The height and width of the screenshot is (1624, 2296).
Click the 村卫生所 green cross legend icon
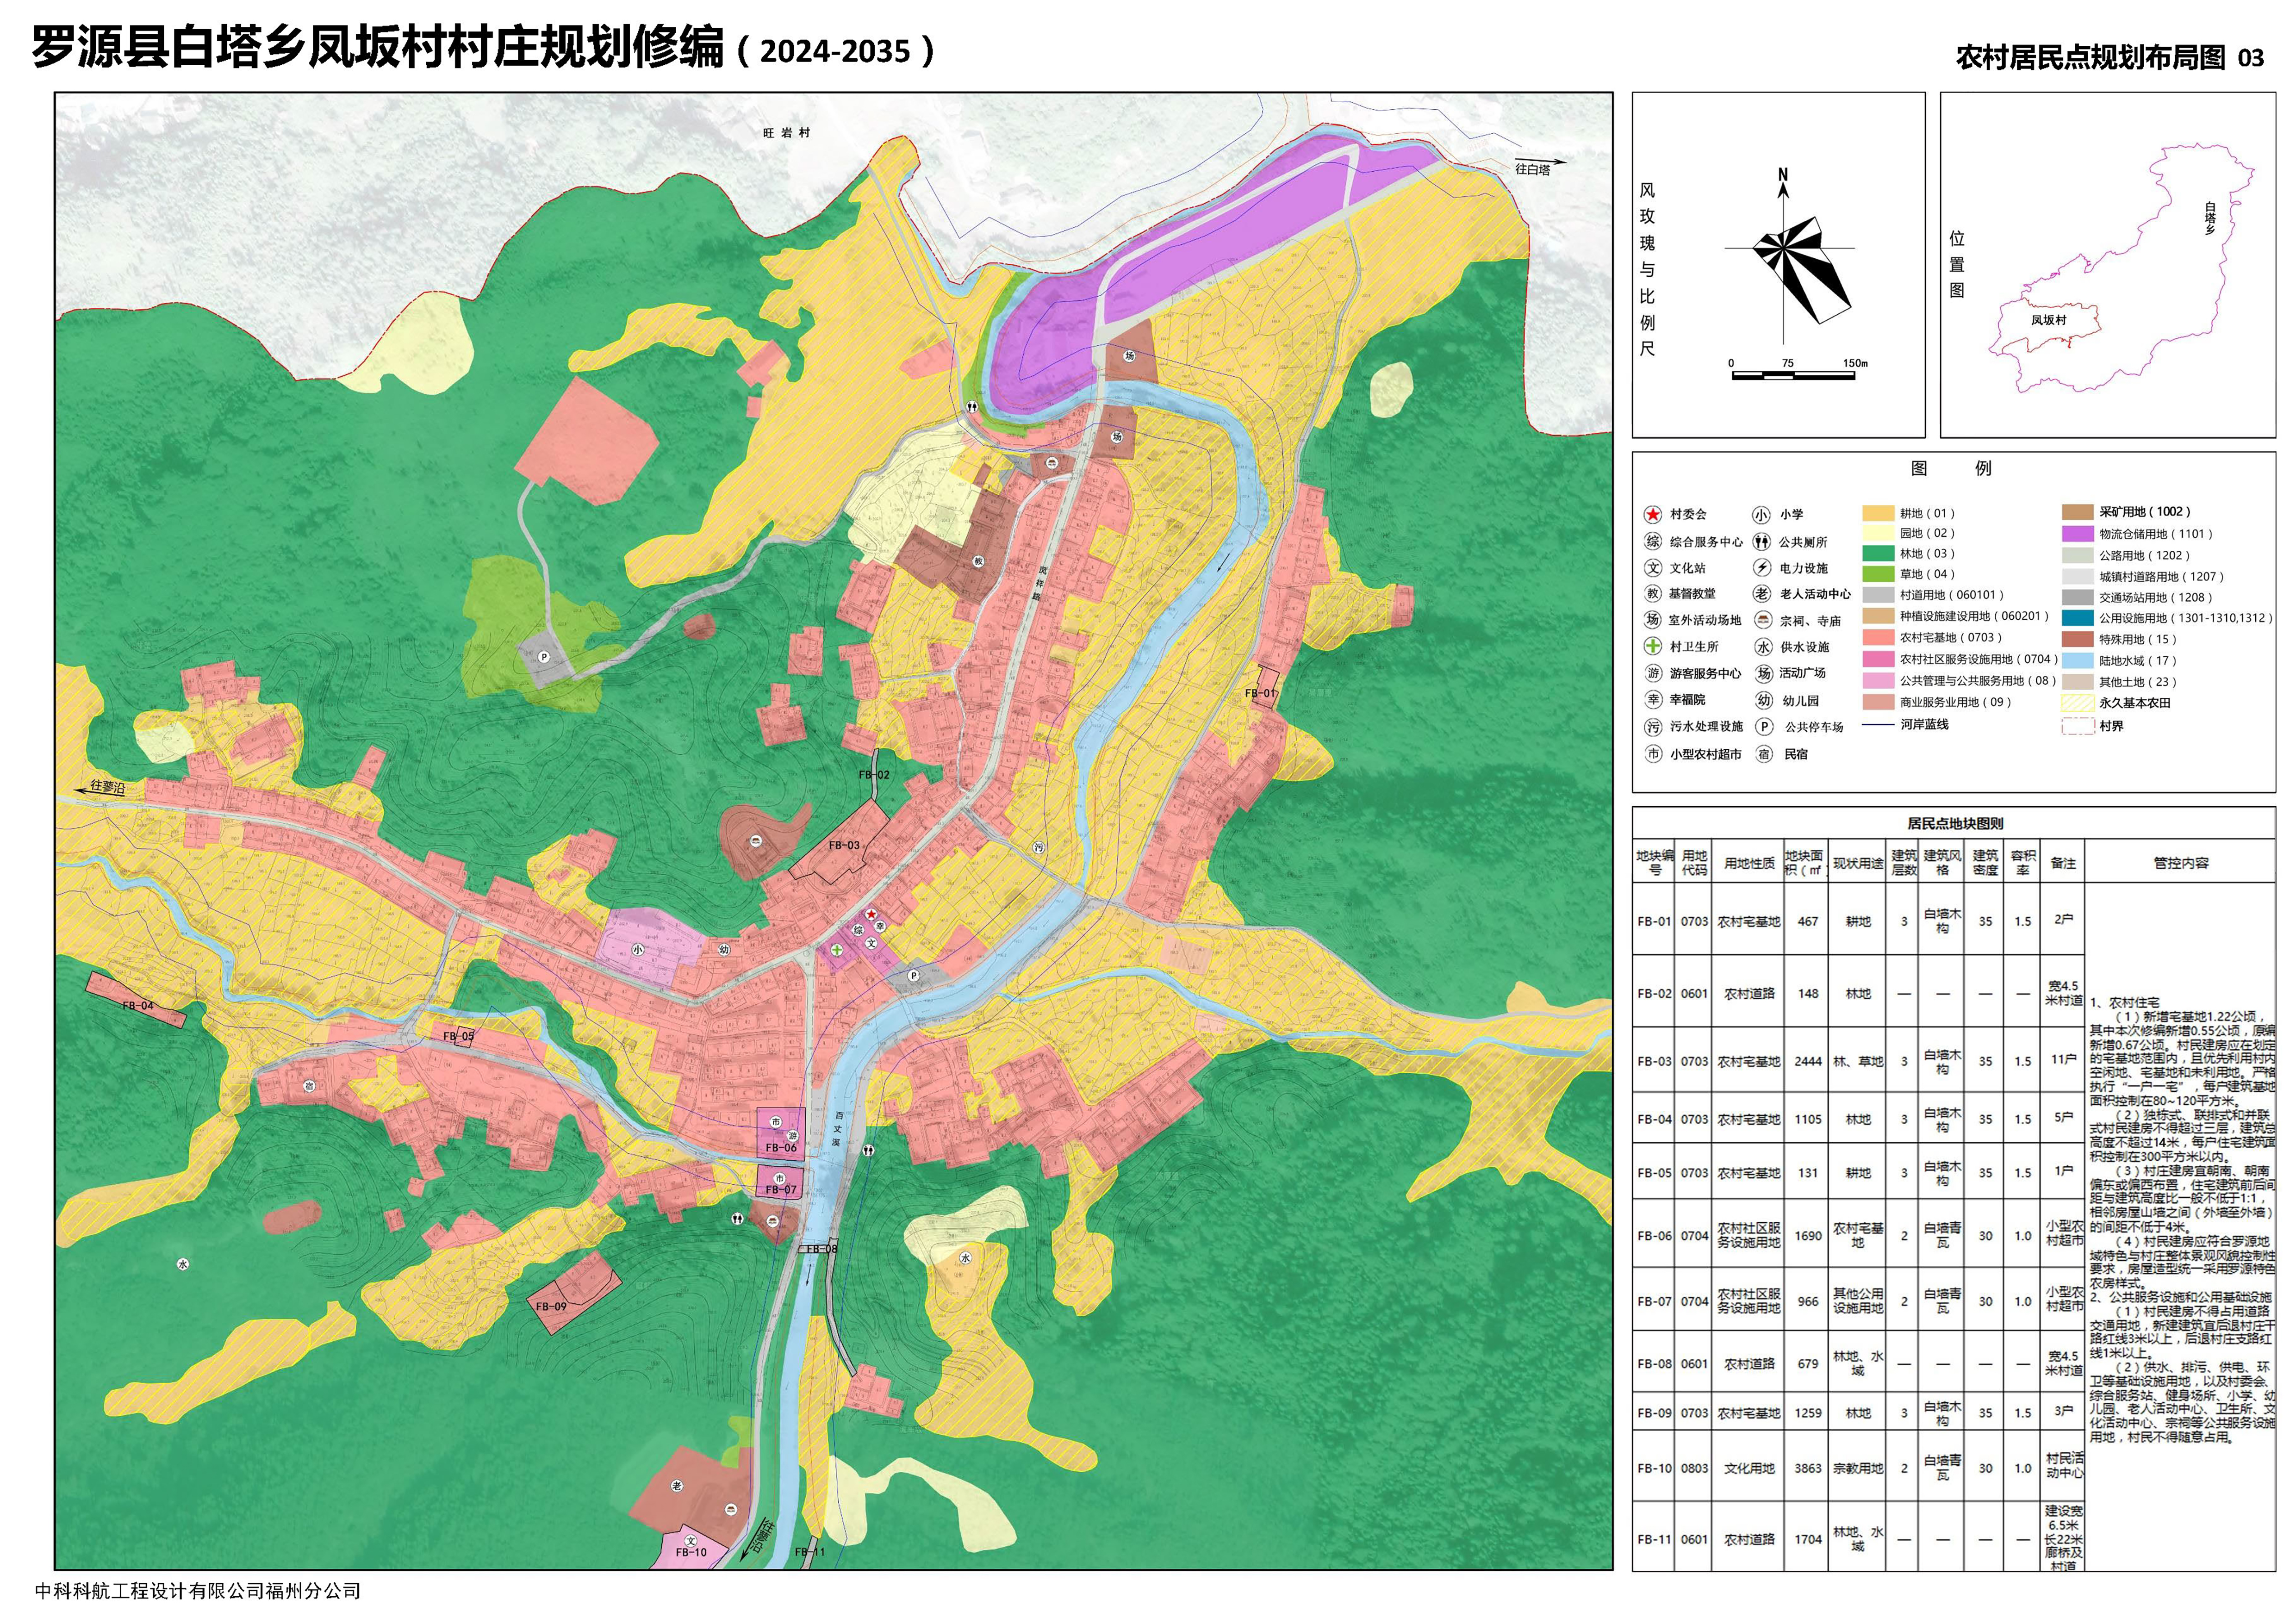(1653, 646)
